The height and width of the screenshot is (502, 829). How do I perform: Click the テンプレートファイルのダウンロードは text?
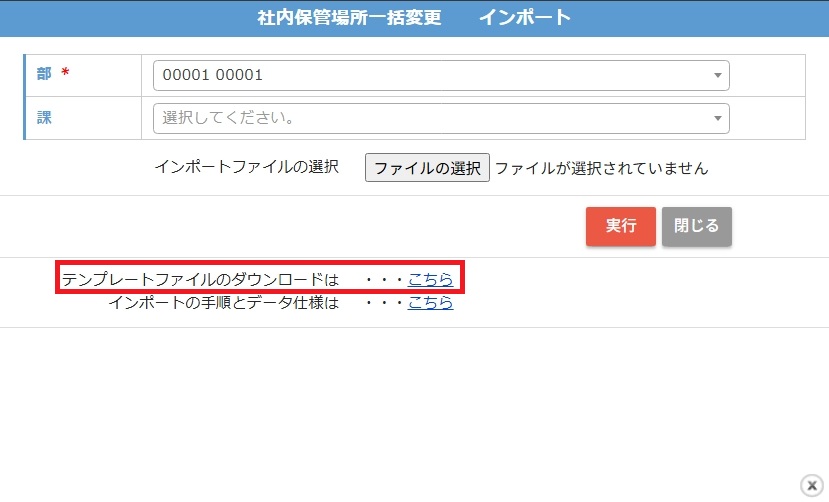[200, 279]
